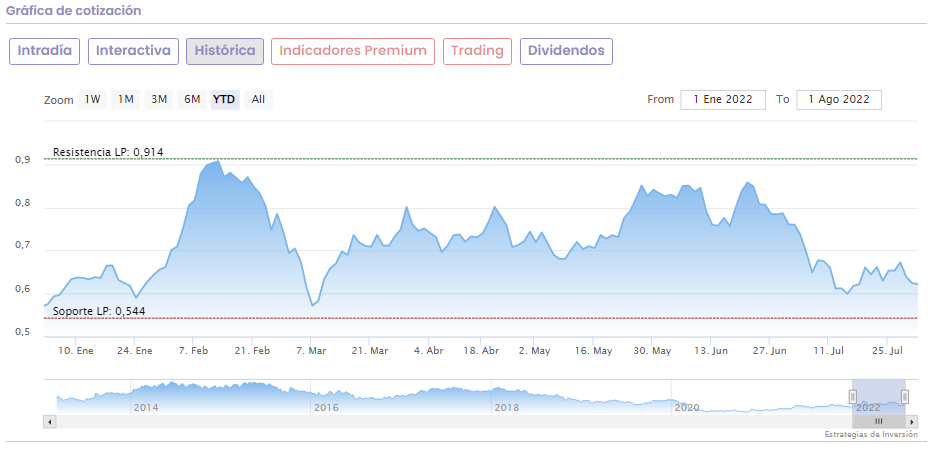Switch to the Histórica tab

225,51
